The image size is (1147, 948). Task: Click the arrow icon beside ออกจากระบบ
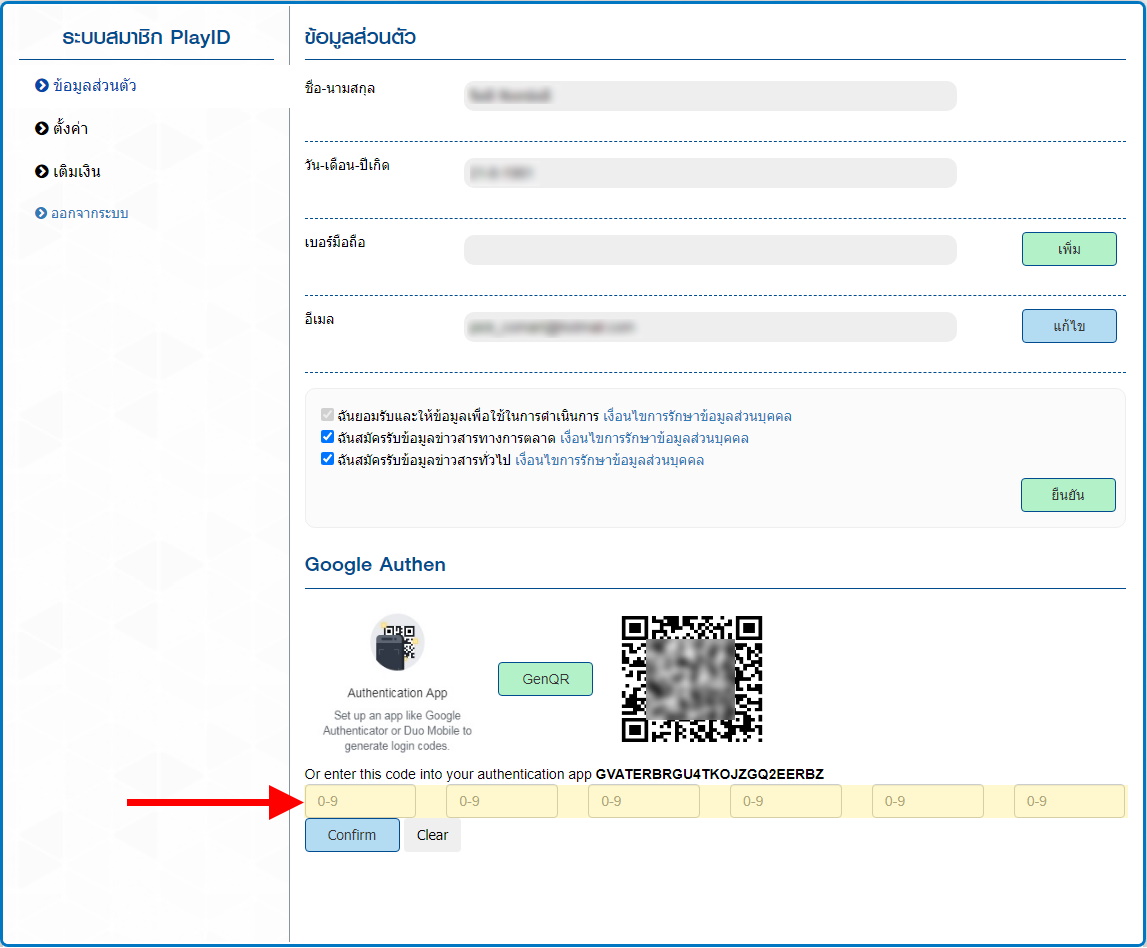pyautogui.click(x=42, y=214)
